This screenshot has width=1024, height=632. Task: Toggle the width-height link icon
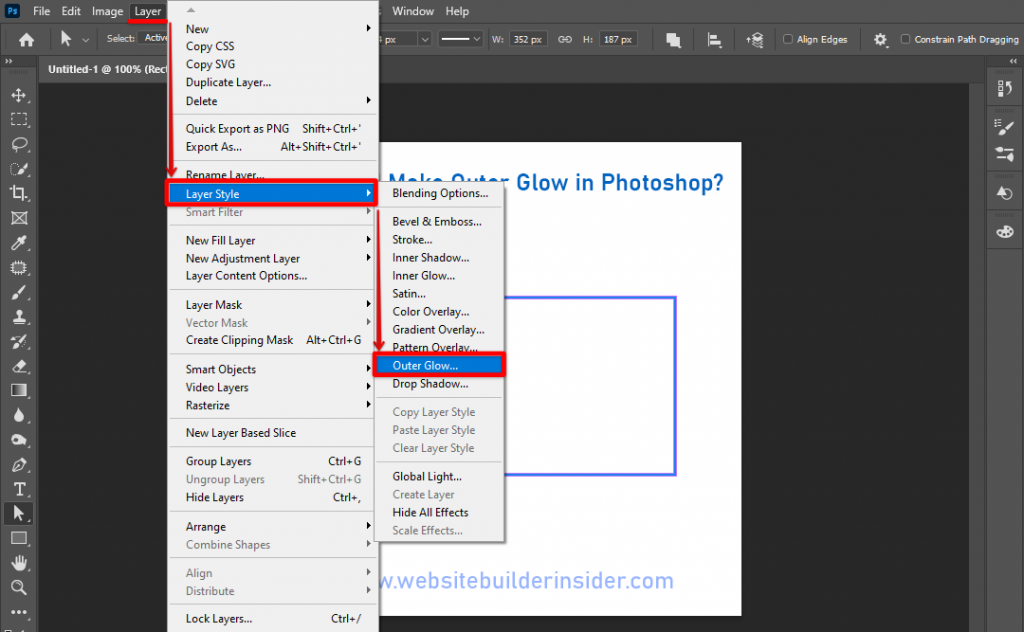click(x=565, y=39)
